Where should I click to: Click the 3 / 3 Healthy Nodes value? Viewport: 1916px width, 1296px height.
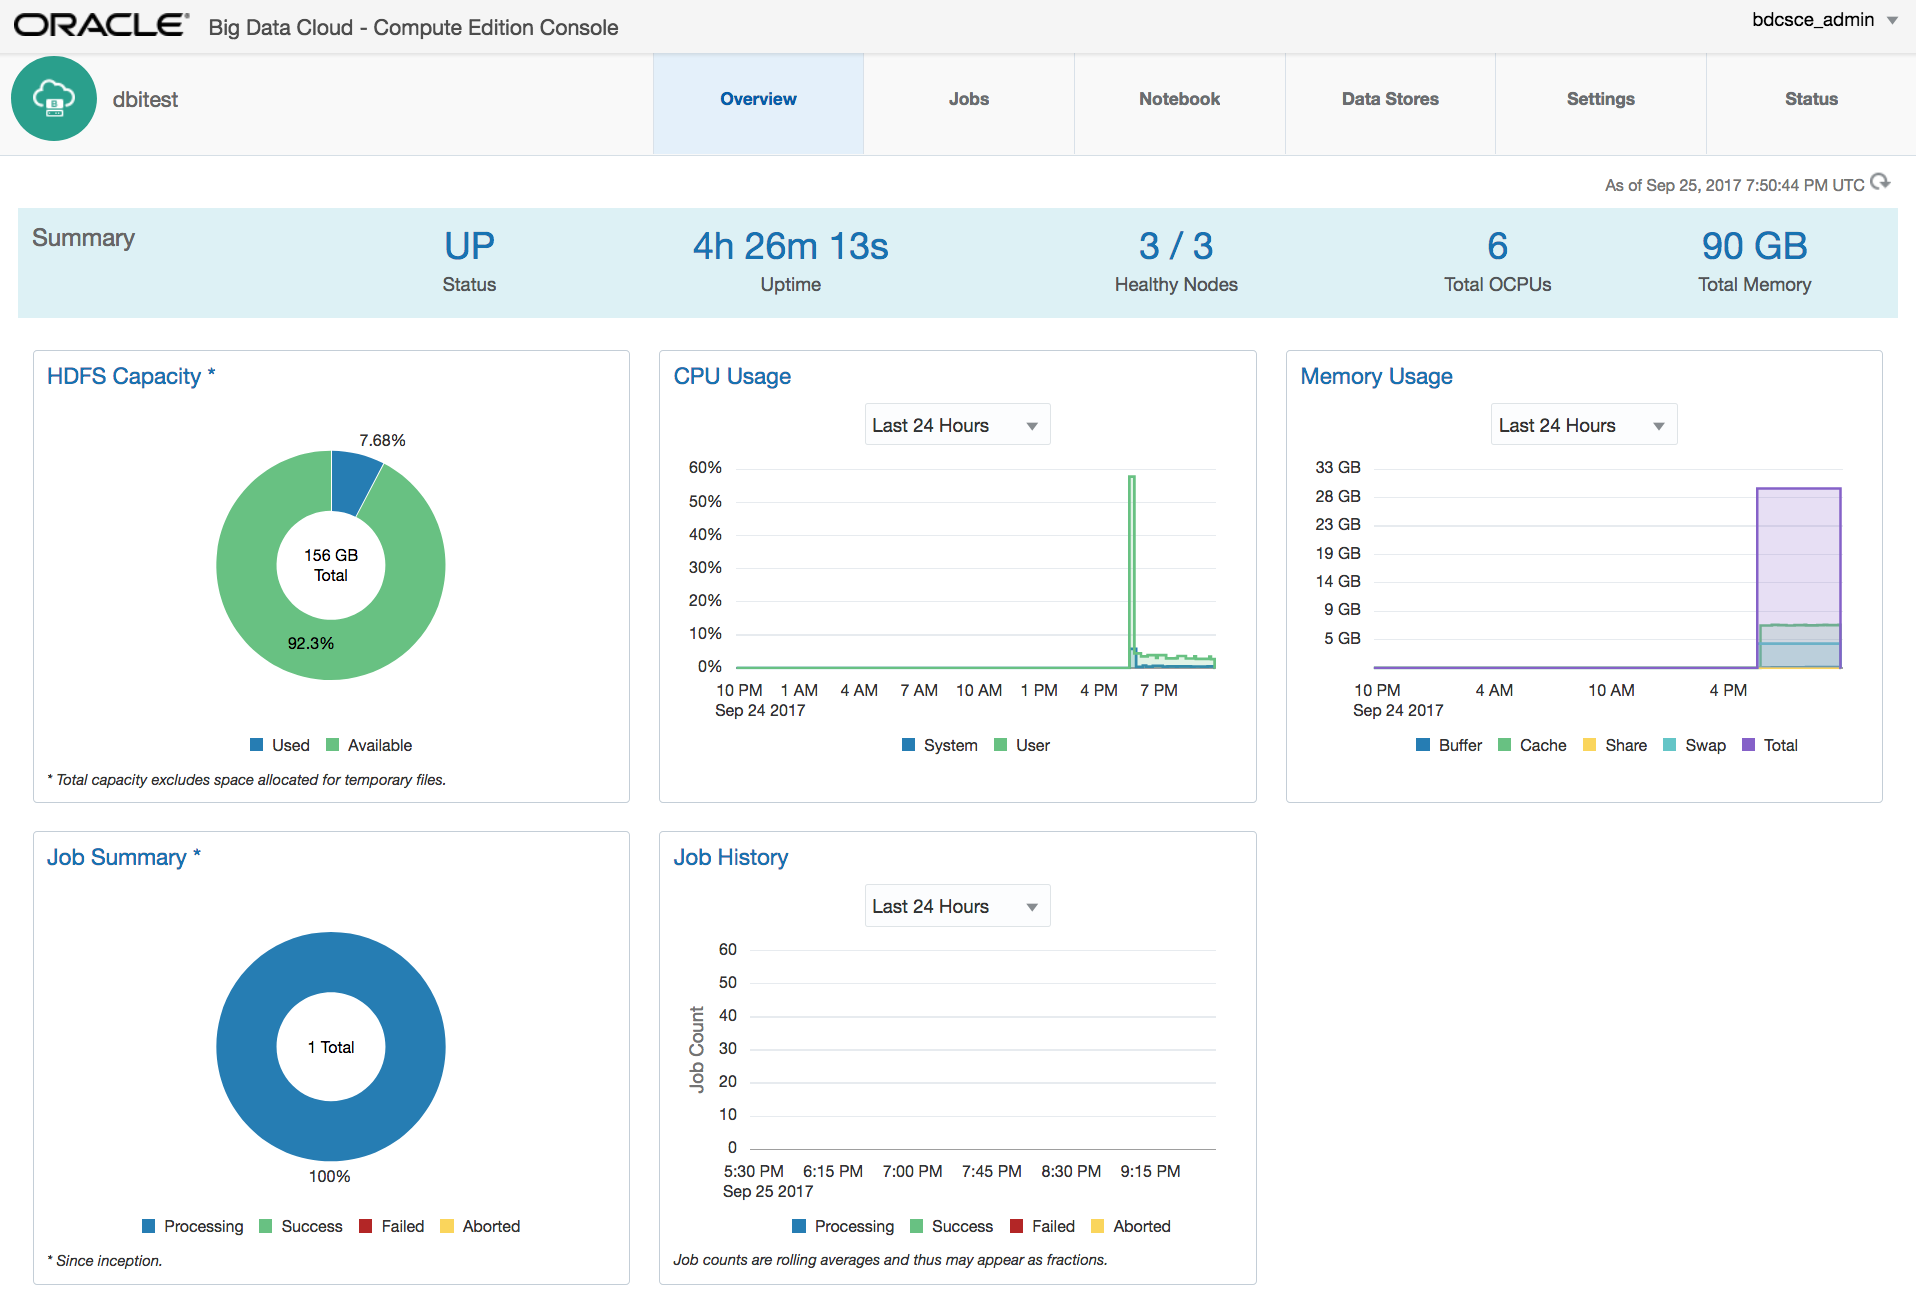(x=1176, y=246)
